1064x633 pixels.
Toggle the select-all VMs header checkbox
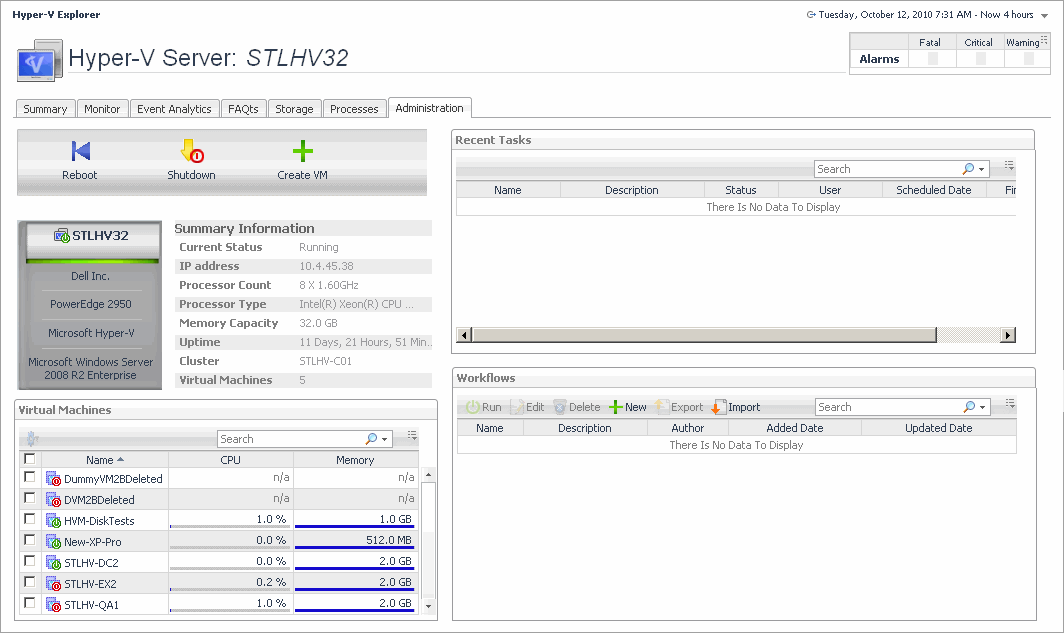(30, 459)
